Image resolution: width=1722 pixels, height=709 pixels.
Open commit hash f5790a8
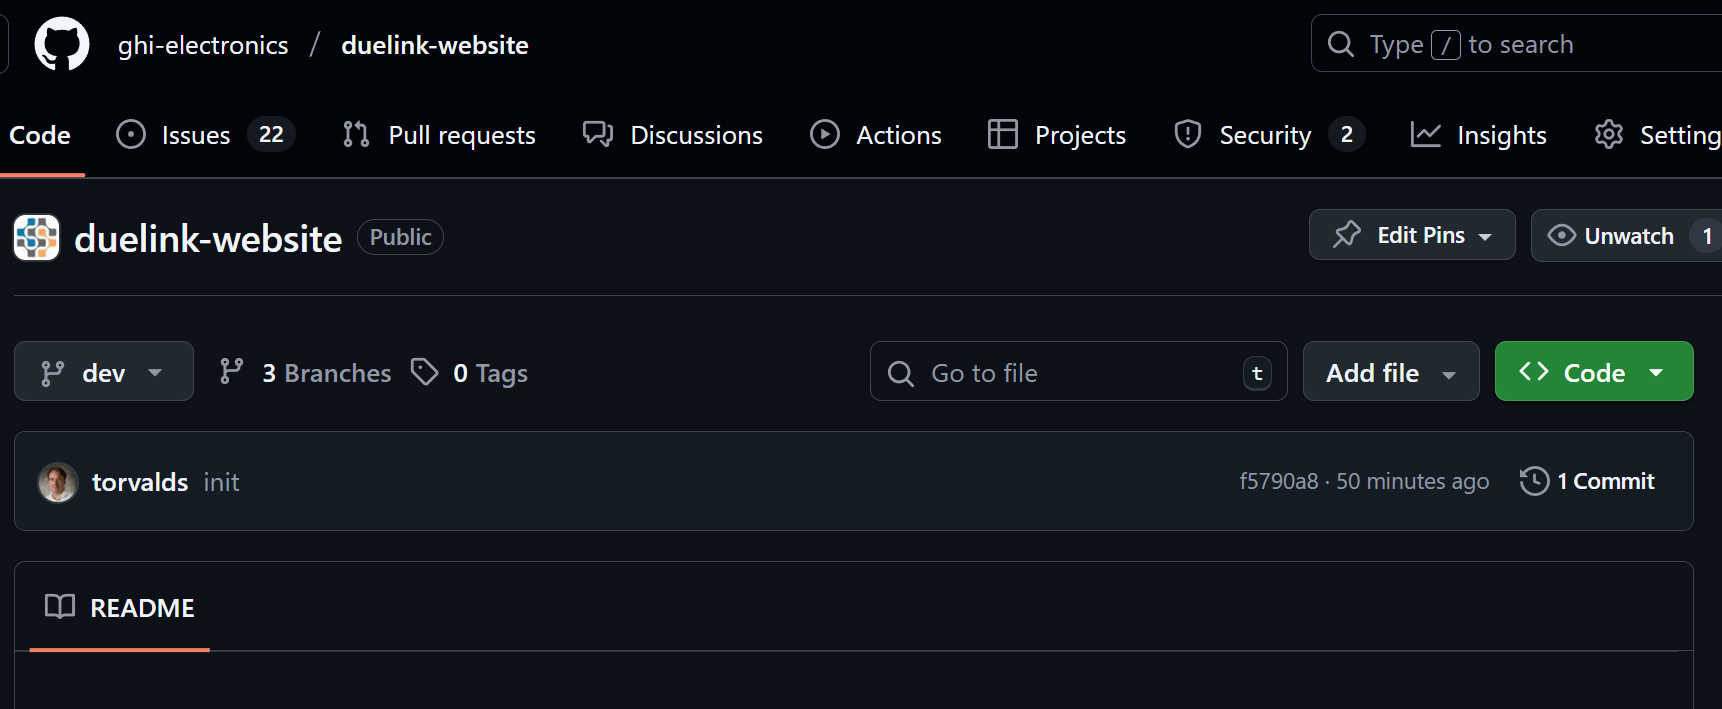pos(1278,481)
